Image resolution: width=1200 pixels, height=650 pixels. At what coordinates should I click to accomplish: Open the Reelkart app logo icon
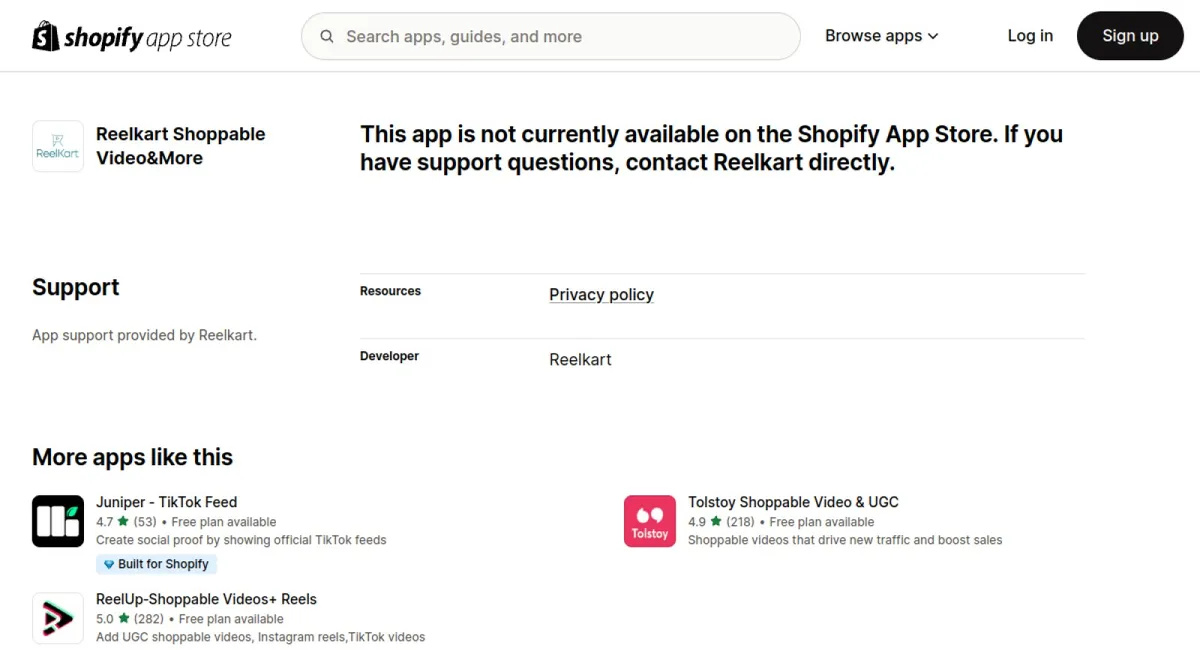(x=58, y=146)
